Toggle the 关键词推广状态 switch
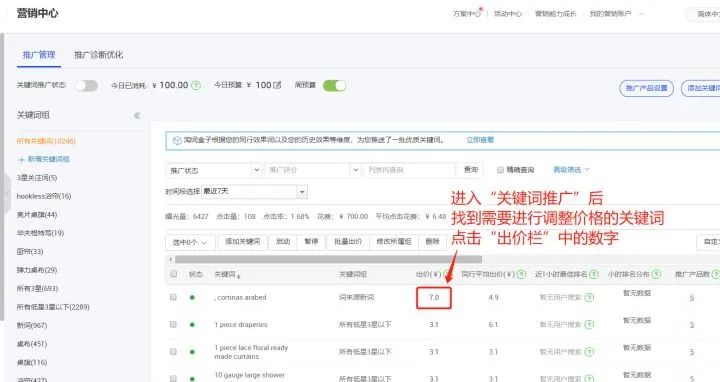 tap(86, 85)
